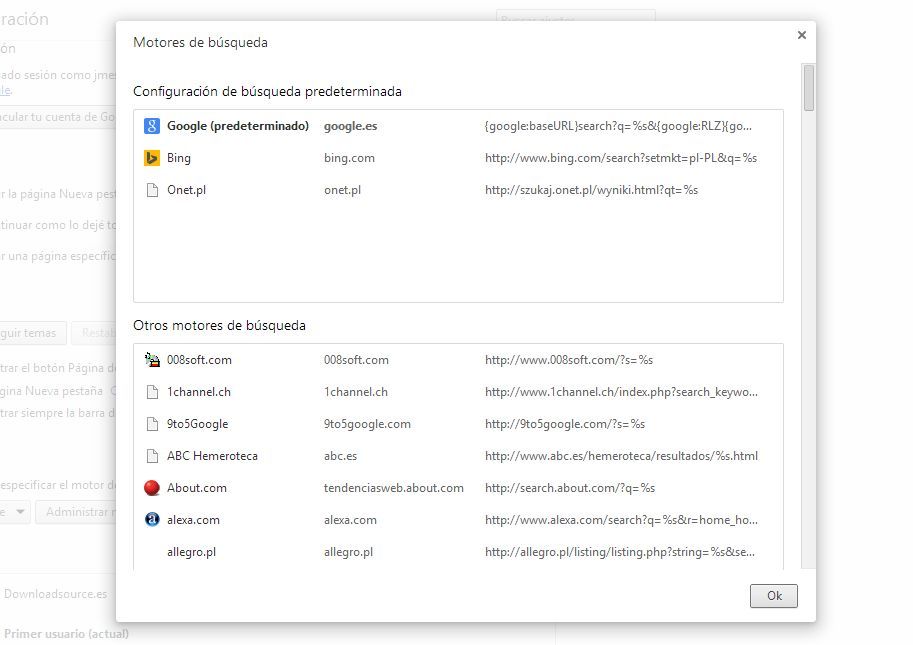The image size is (913, 645).
Task: Click the 9to5google.com/?s=%s URL
Action: click(x=565, y=424)
